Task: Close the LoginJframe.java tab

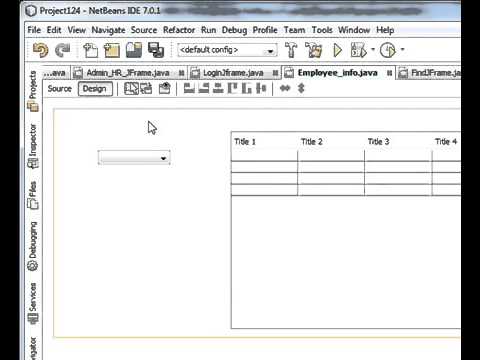Action: tap(275, 73)
